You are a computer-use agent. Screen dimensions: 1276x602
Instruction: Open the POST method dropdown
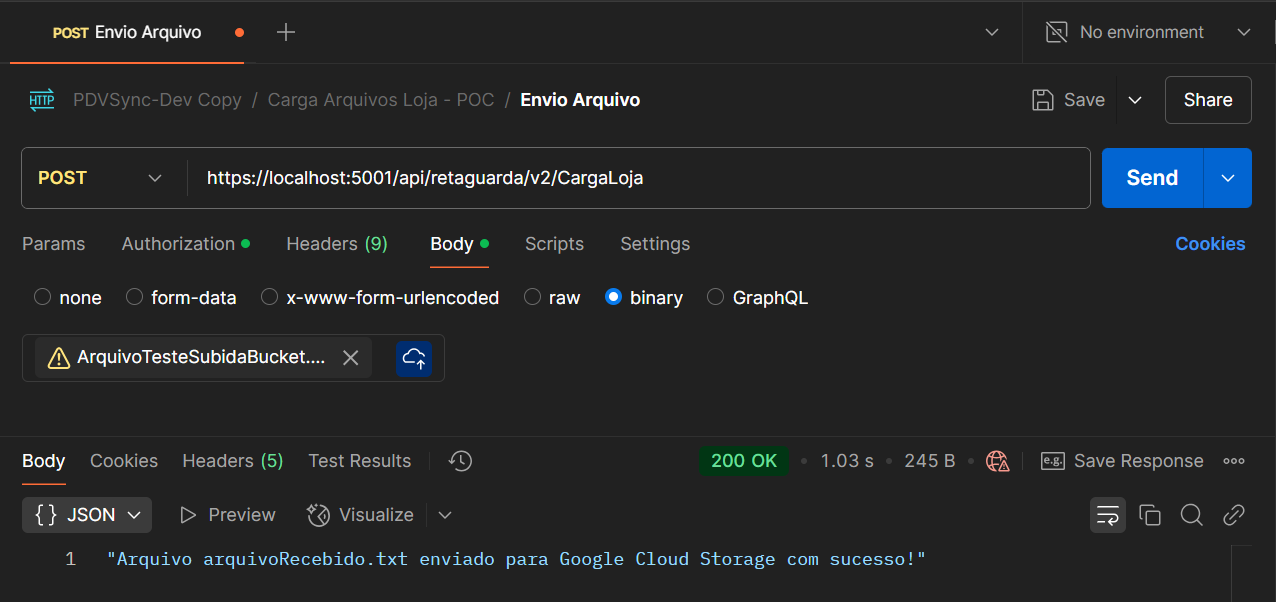click(100, 178)
